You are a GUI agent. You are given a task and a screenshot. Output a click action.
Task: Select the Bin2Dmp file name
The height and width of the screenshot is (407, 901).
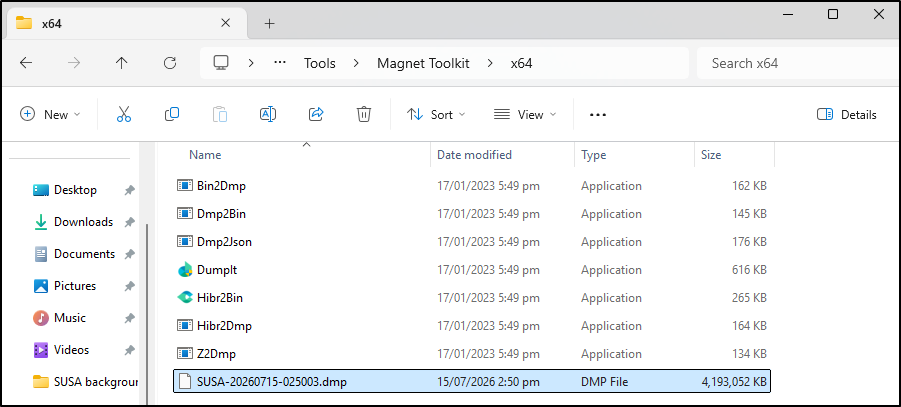[x=221, y=186]
